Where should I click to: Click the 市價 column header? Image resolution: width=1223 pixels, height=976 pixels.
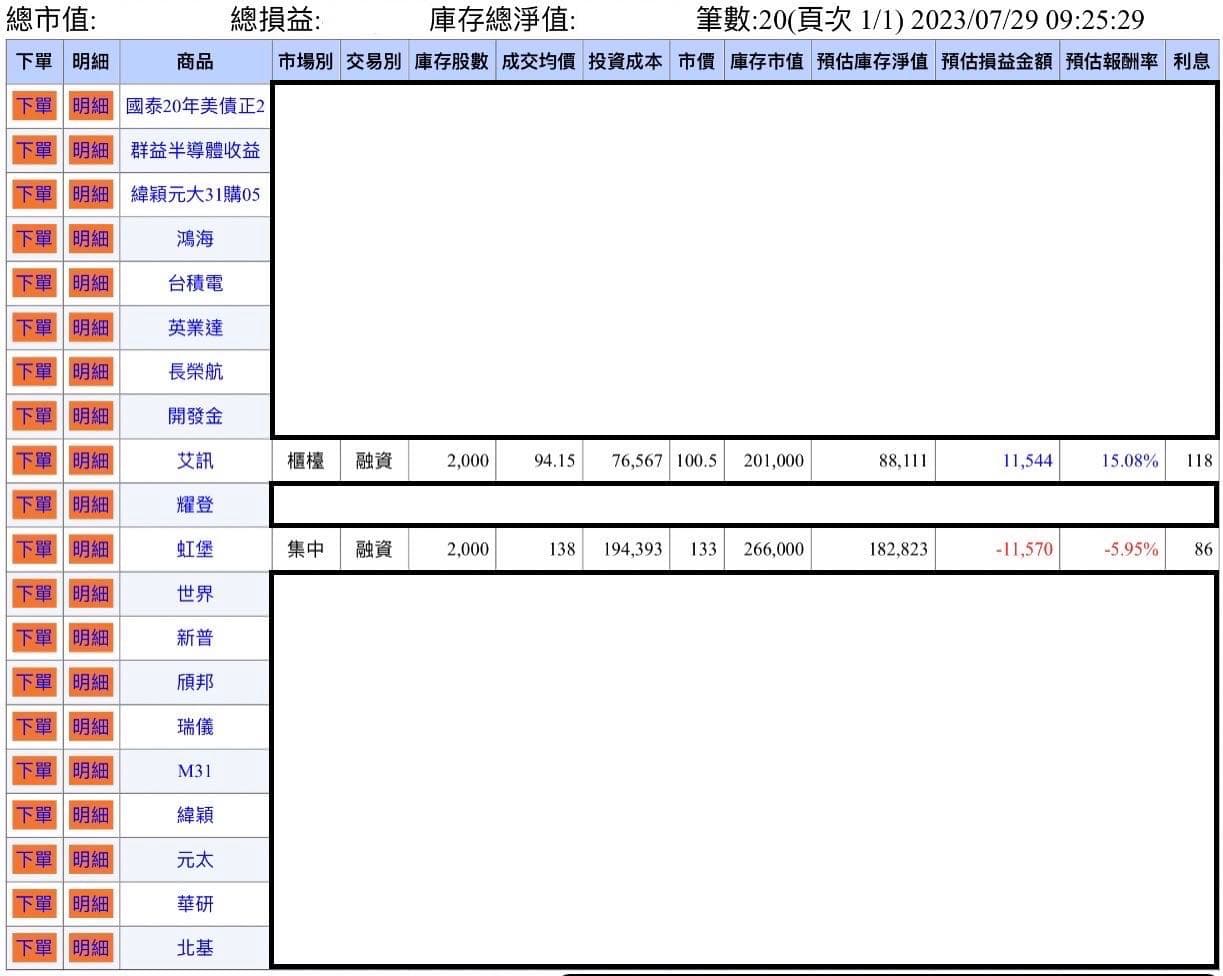[x=696, y=62]
